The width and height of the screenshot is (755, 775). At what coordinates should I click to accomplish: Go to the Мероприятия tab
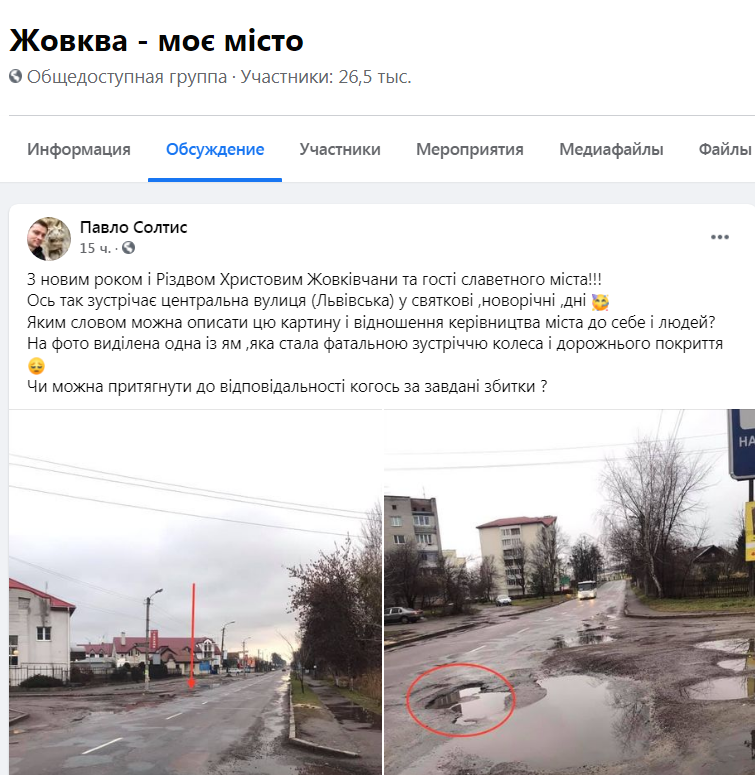coord(469,149)
